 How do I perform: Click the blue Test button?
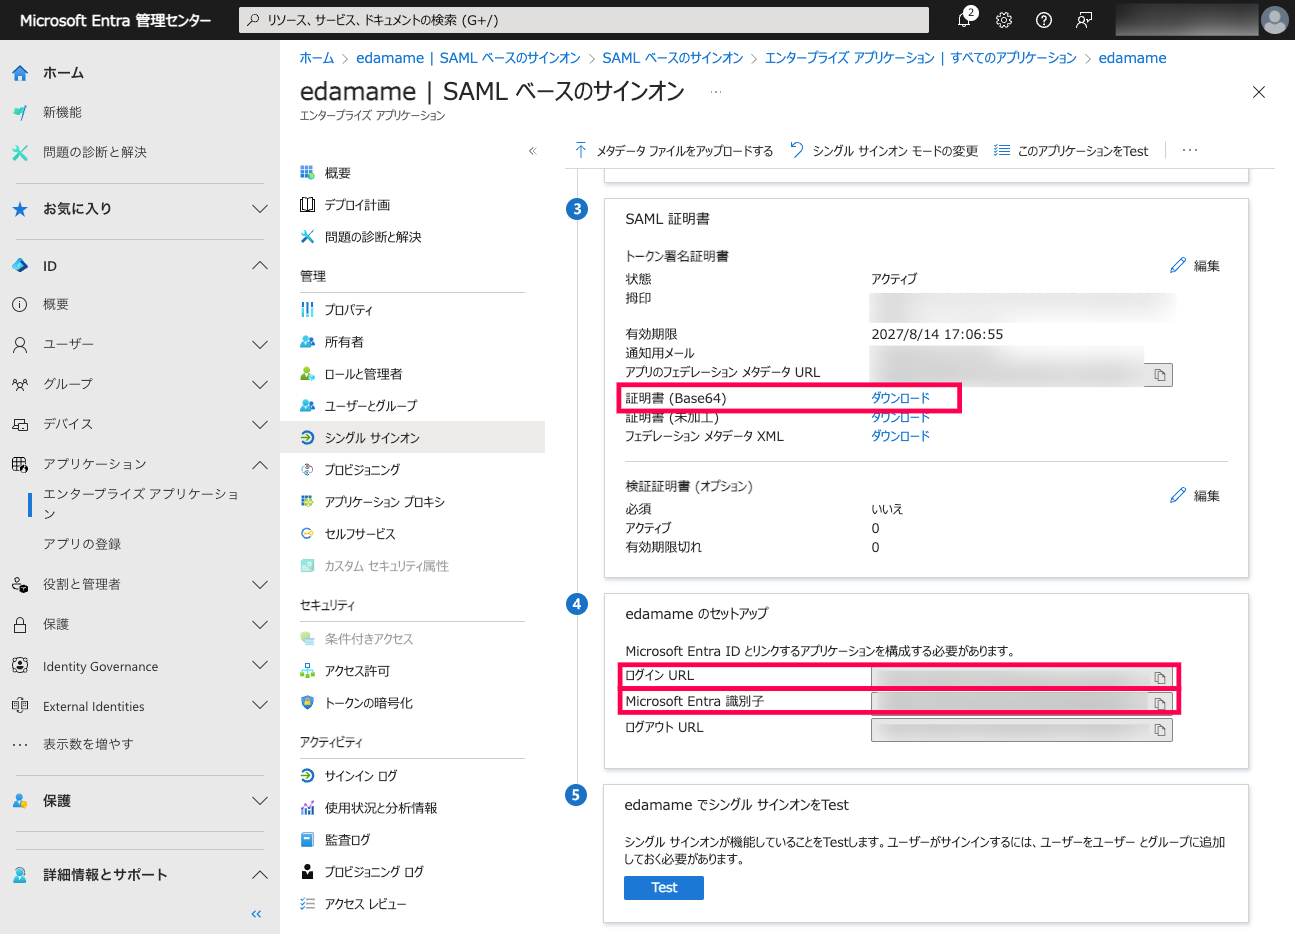click(664, 888)
